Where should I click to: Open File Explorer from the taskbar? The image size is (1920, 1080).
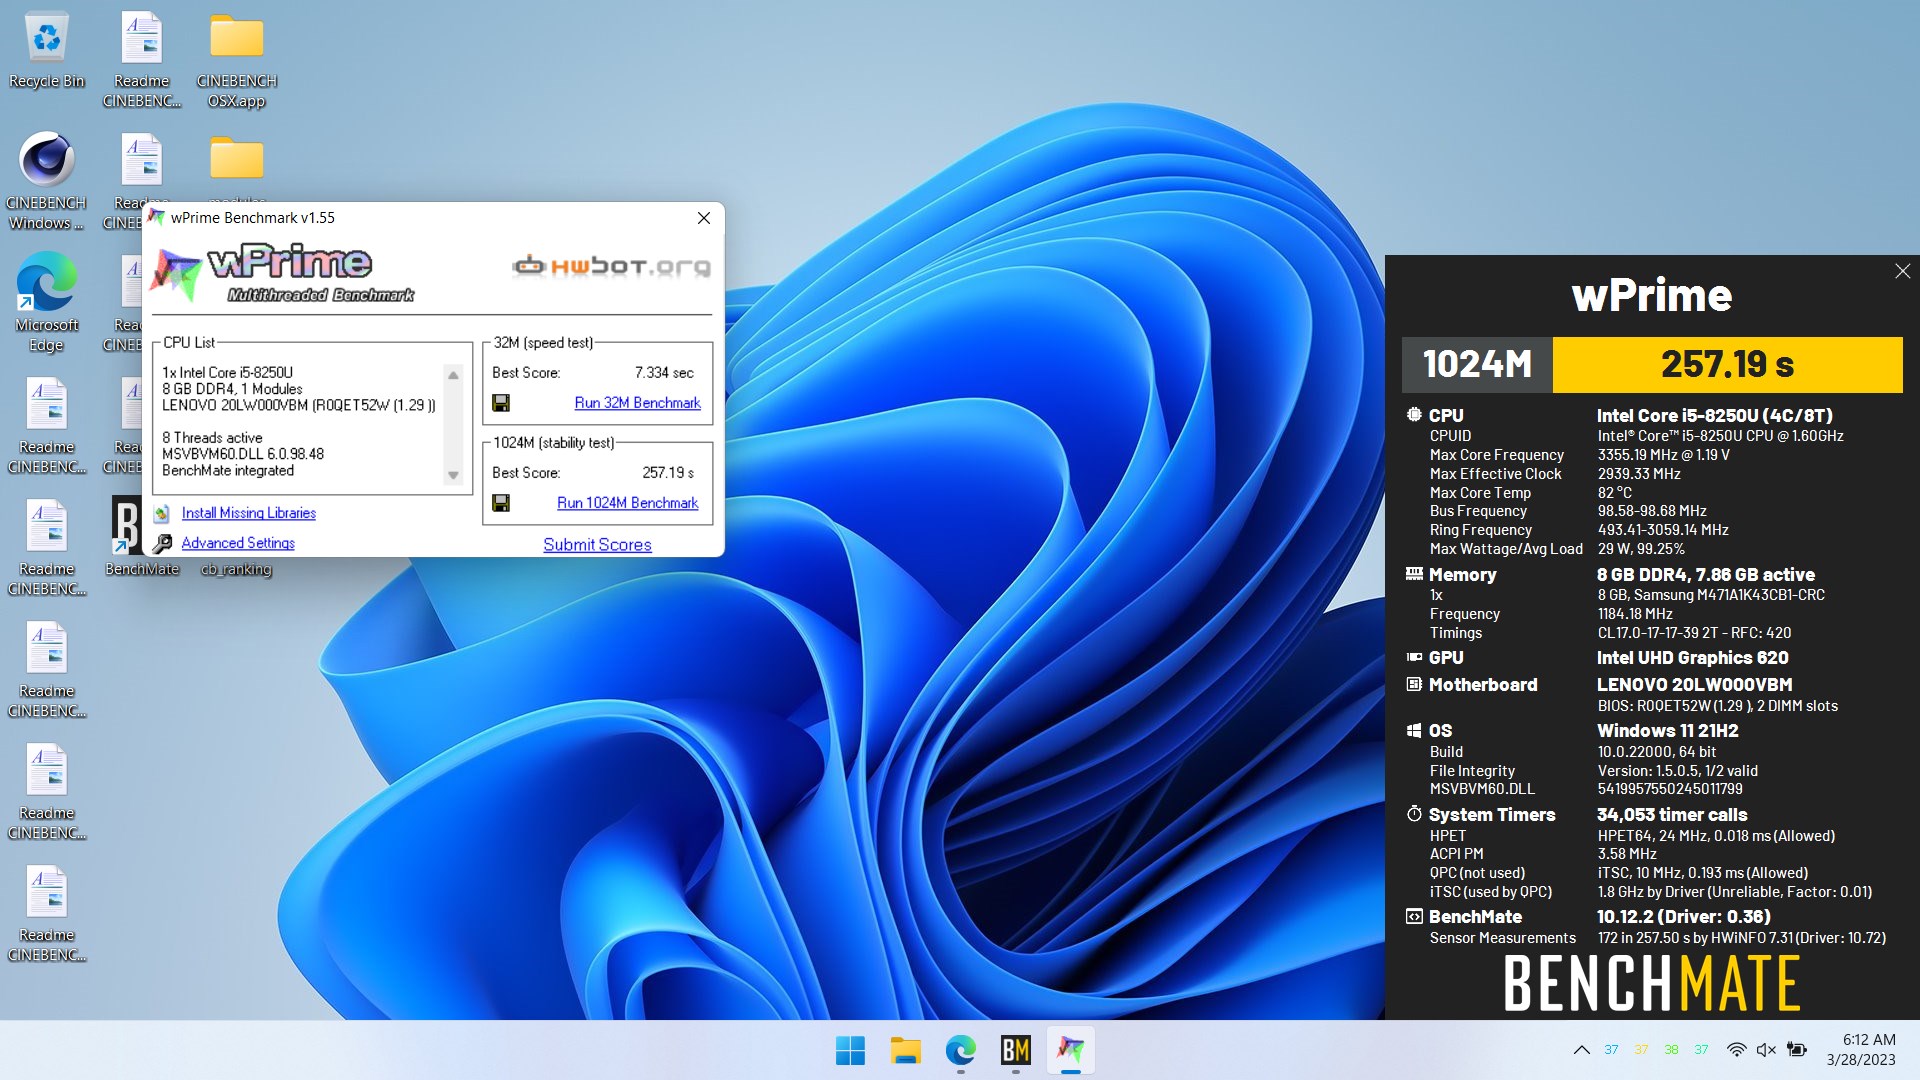905,1050
